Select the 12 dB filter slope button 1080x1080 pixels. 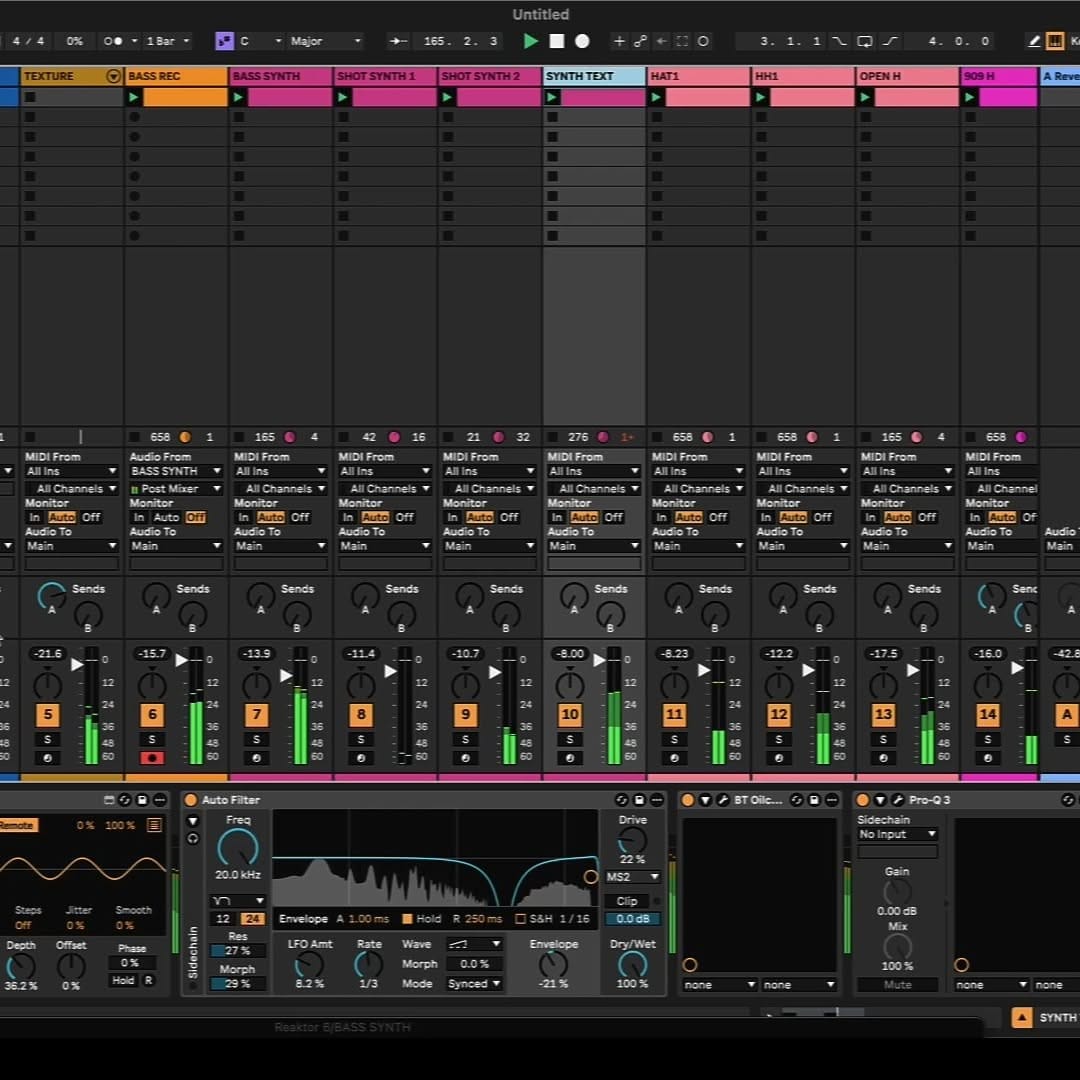(223, 919)
